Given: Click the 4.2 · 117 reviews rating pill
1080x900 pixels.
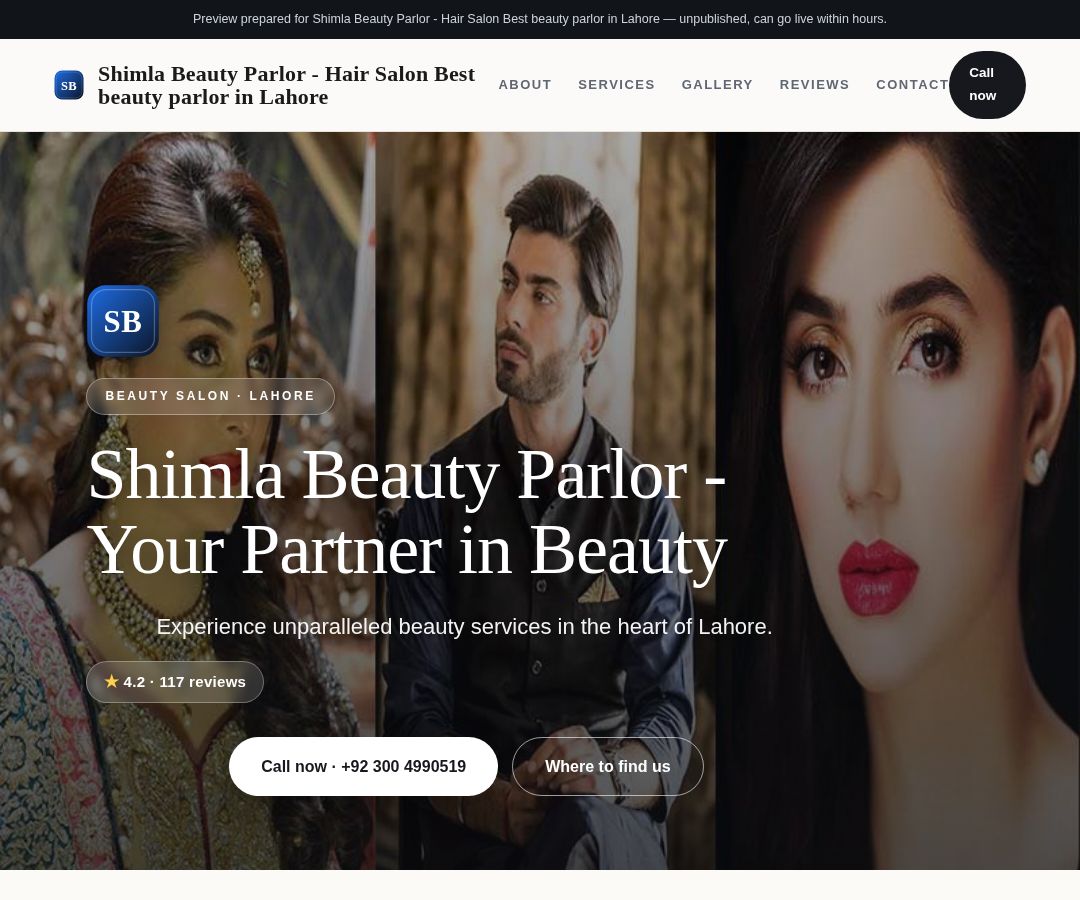Looking at the screenshot, I should [x=175, y=682].
